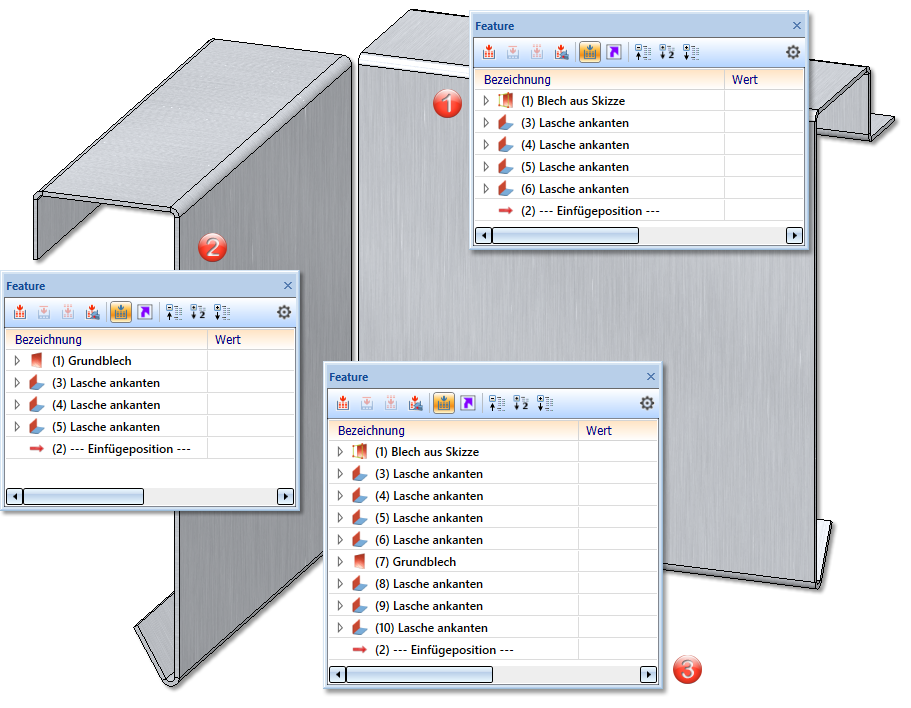
Task: Toggle orange highlighted button in Feature panel ending with (6) Lasche ankanten
Action: [x=590, y=52]
